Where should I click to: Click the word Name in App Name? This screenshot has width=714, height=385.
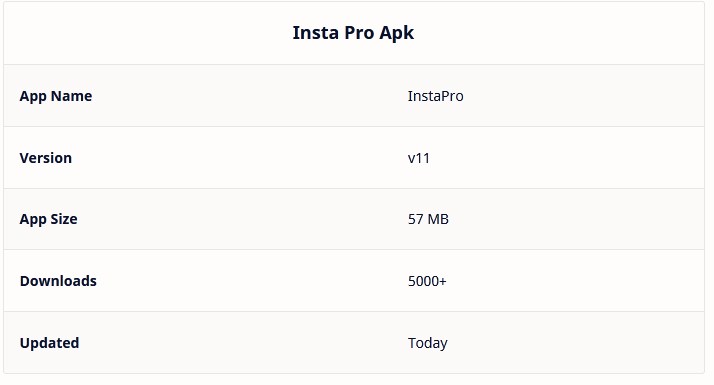click(71, 96)
